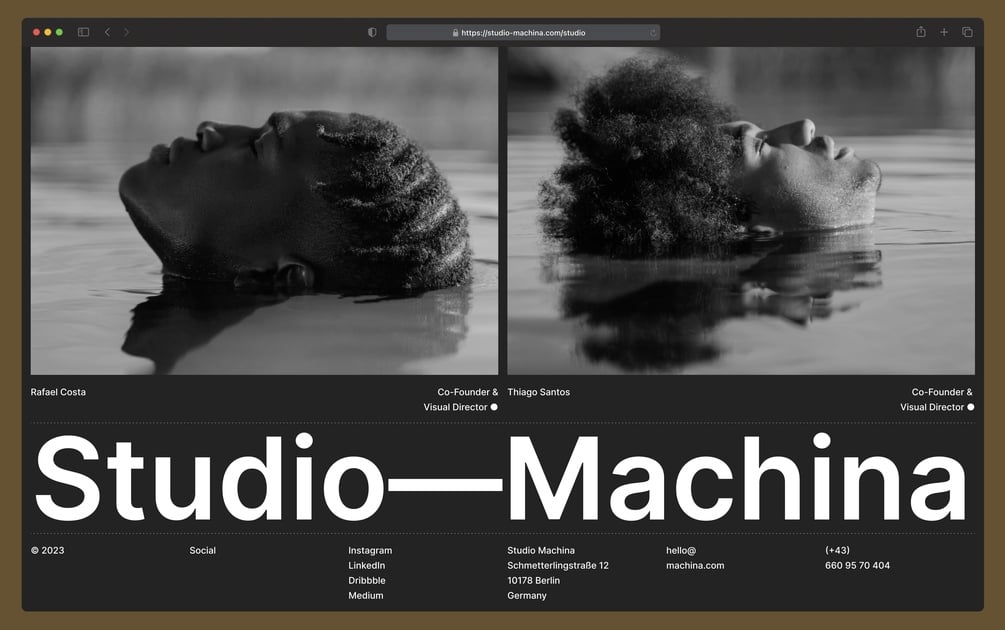Open the Instagram link
The image size is (1005, 630).
click(370, 550)
